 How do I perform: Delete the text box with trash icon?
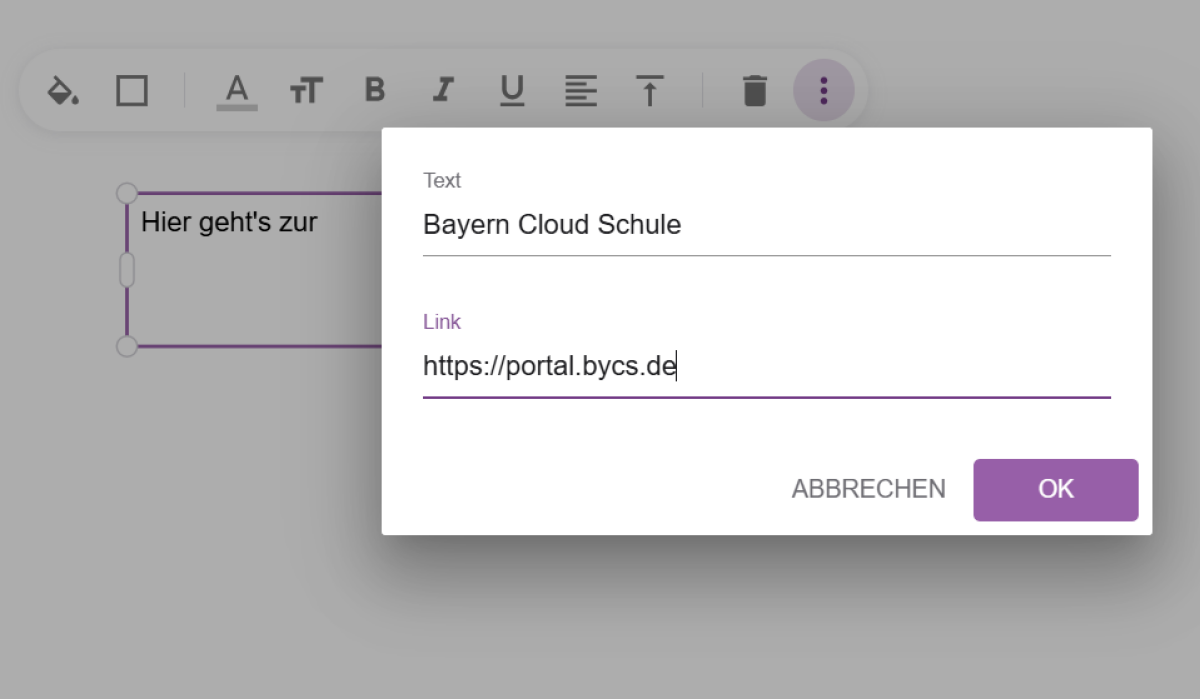coord(755,91)
